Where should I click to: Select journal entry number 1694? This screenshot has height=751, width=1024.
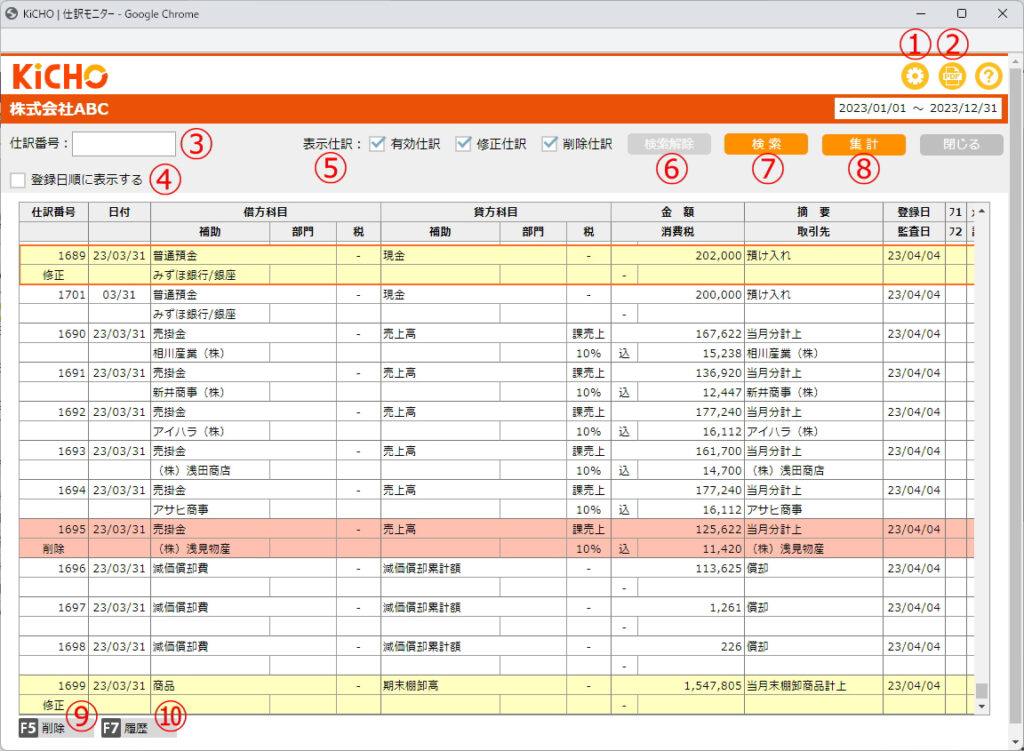(71, 490)
